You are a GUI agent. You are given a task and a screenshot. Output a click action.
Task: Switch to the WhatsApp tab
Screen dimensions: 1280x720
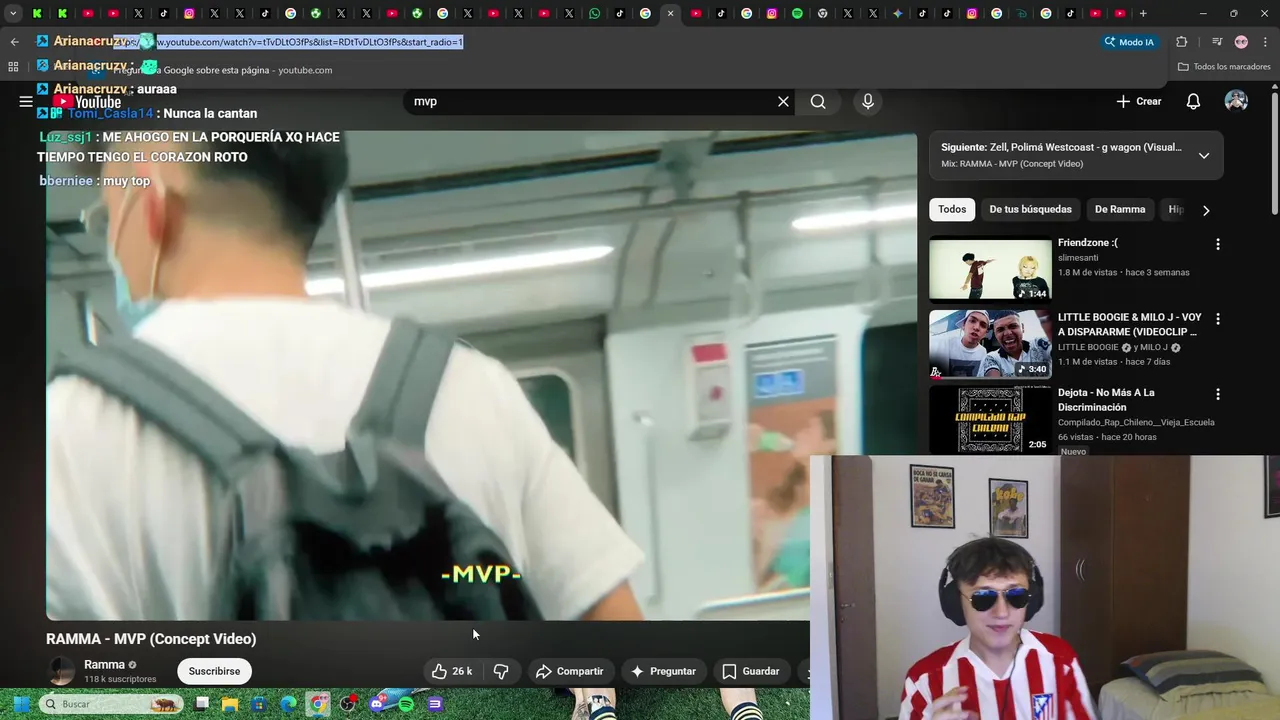[594, 13]
